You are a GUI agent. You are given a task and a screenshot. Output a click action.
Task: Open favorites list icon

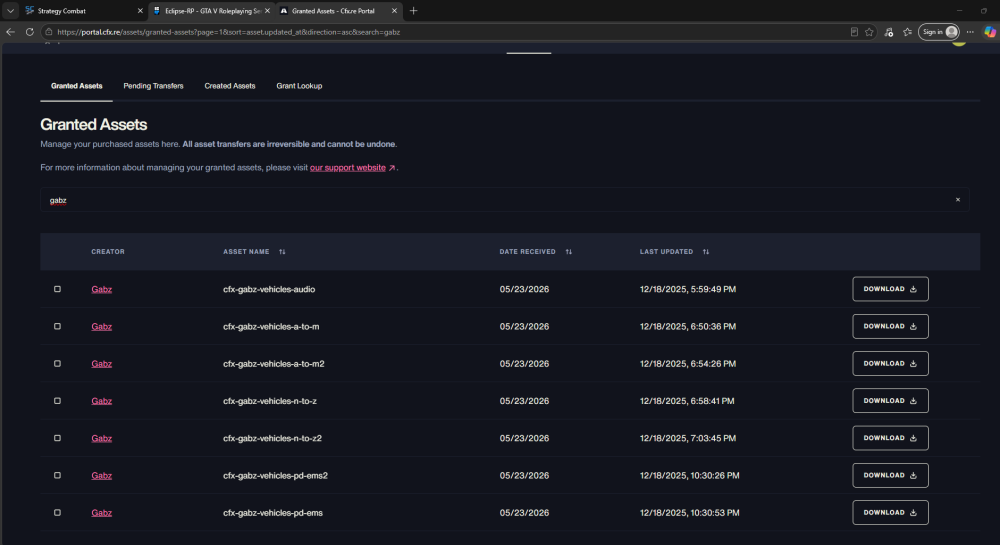[908, 32]
